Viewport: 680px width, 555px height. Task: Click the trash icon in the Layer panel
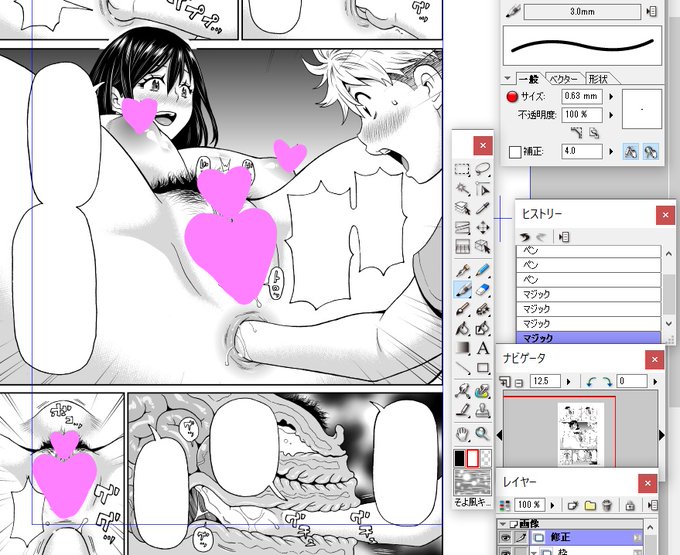(607, 505)
